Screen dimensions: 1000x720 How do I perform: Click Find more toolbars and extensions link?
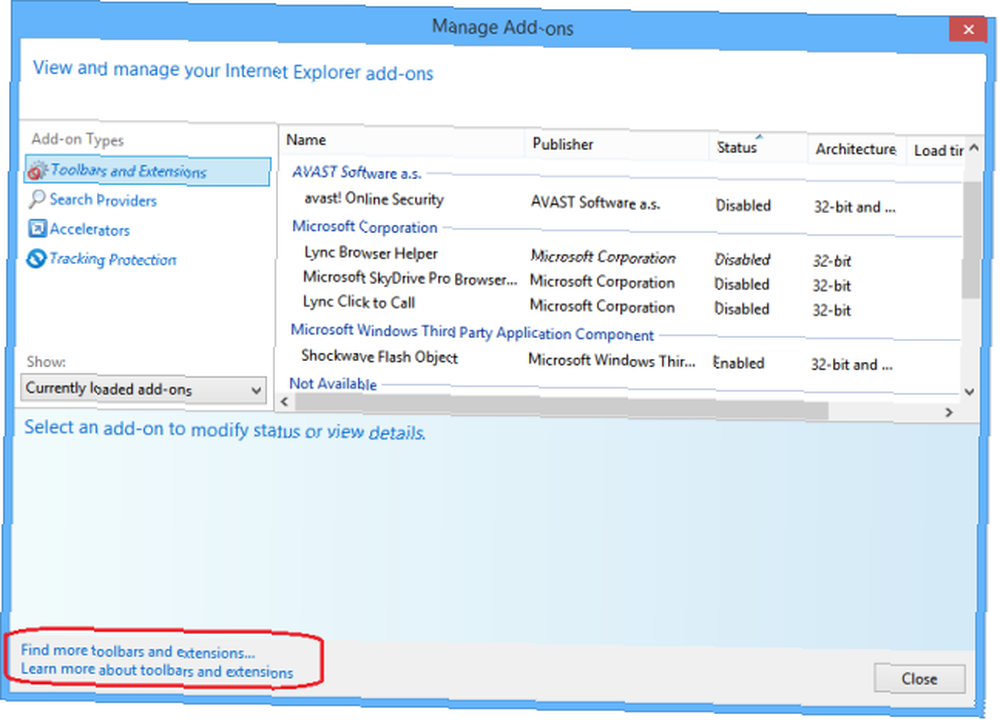point(138,651)
